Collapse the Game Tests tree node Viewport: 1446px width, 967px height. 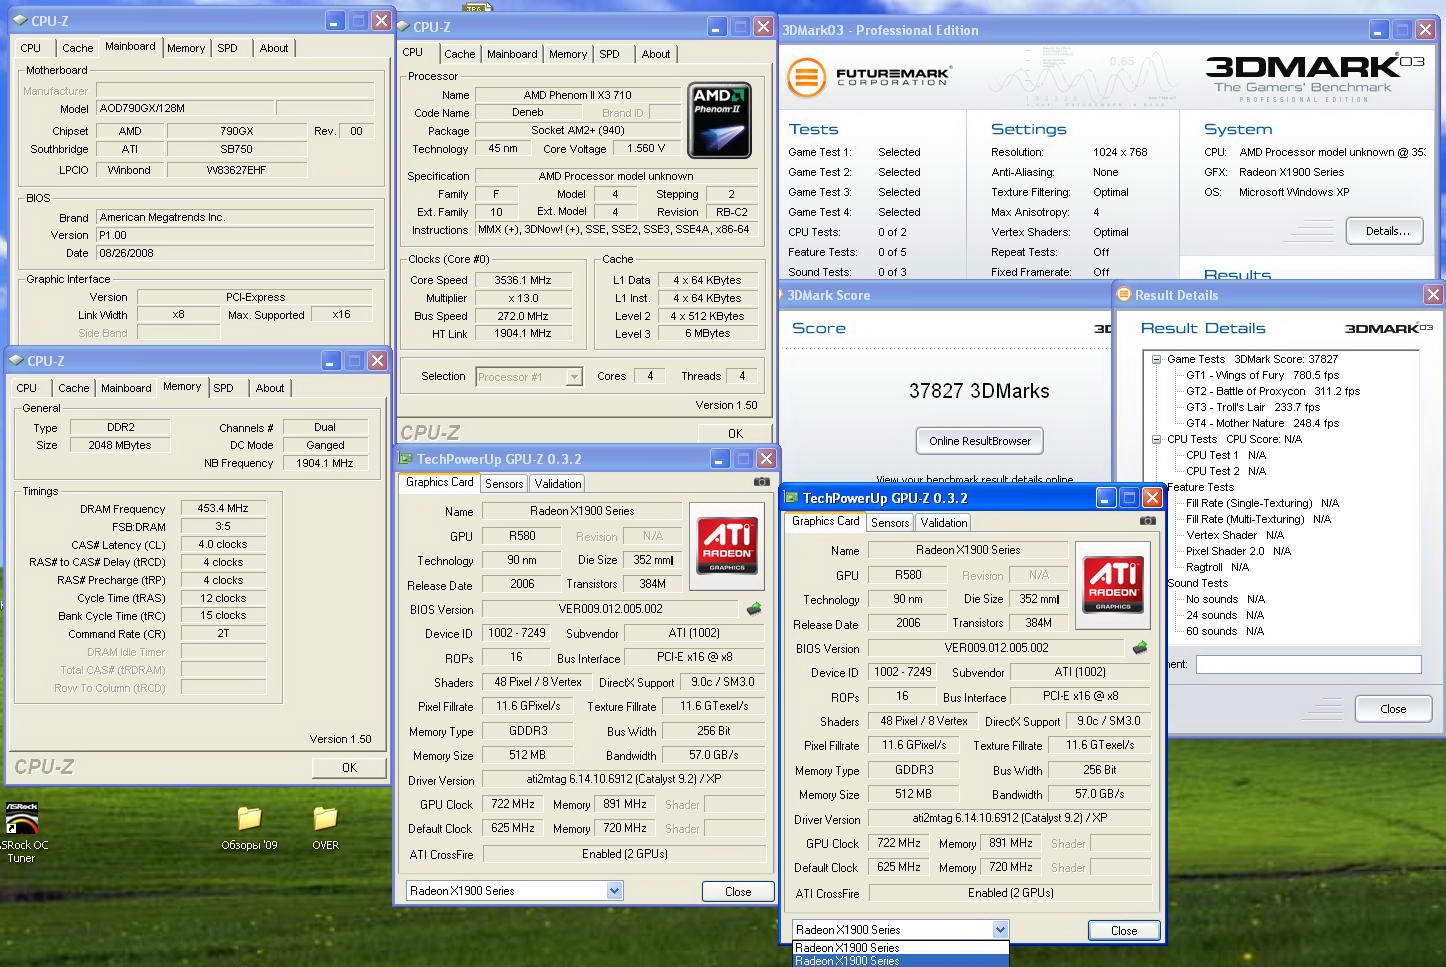1156,359
